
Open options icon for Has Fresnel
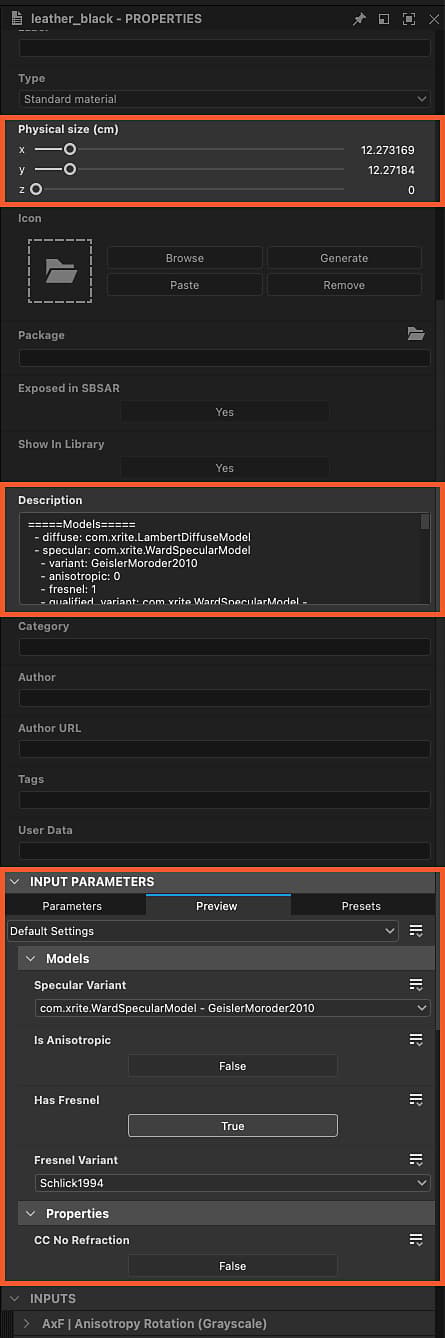pos(416,1100)
